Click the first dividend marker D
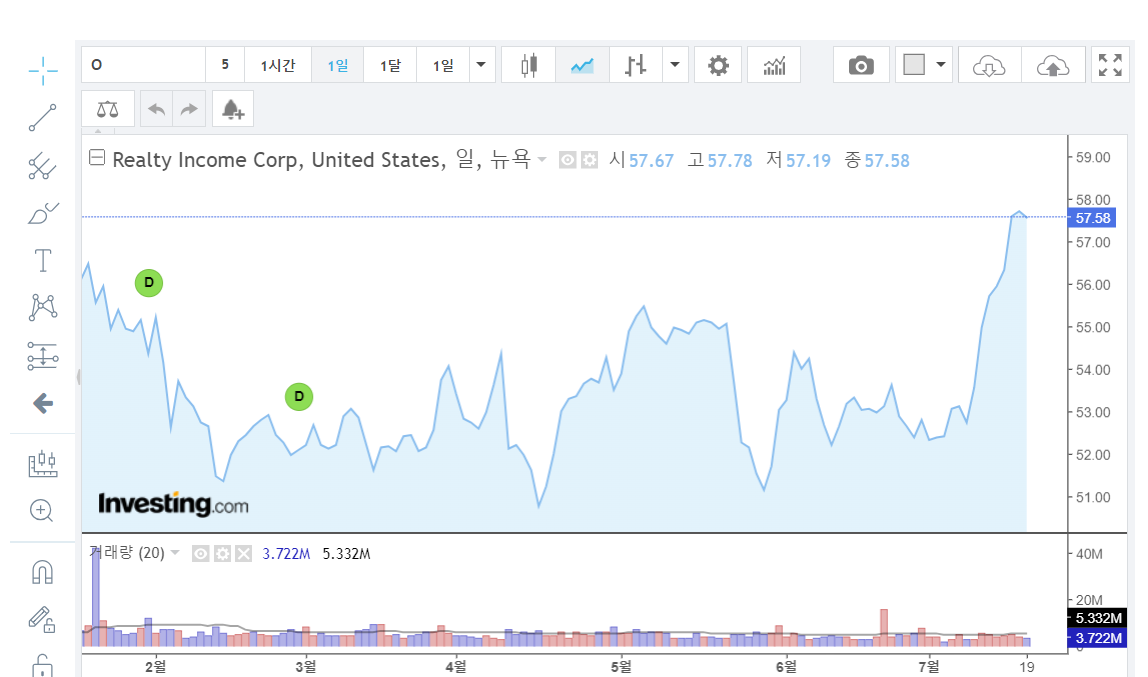Image resolution: width=1148 pixels, height=677 pixels. pos(149,283)
